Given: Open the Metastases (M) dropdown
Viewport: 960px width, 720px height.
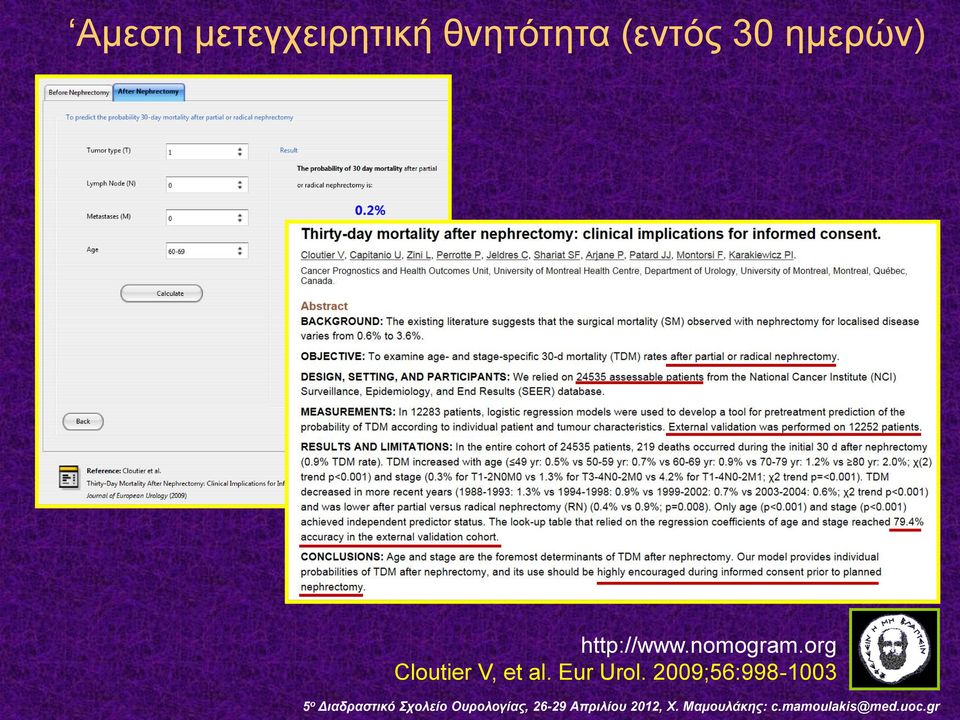Looking at the screenshot, I should click(206, 217).
